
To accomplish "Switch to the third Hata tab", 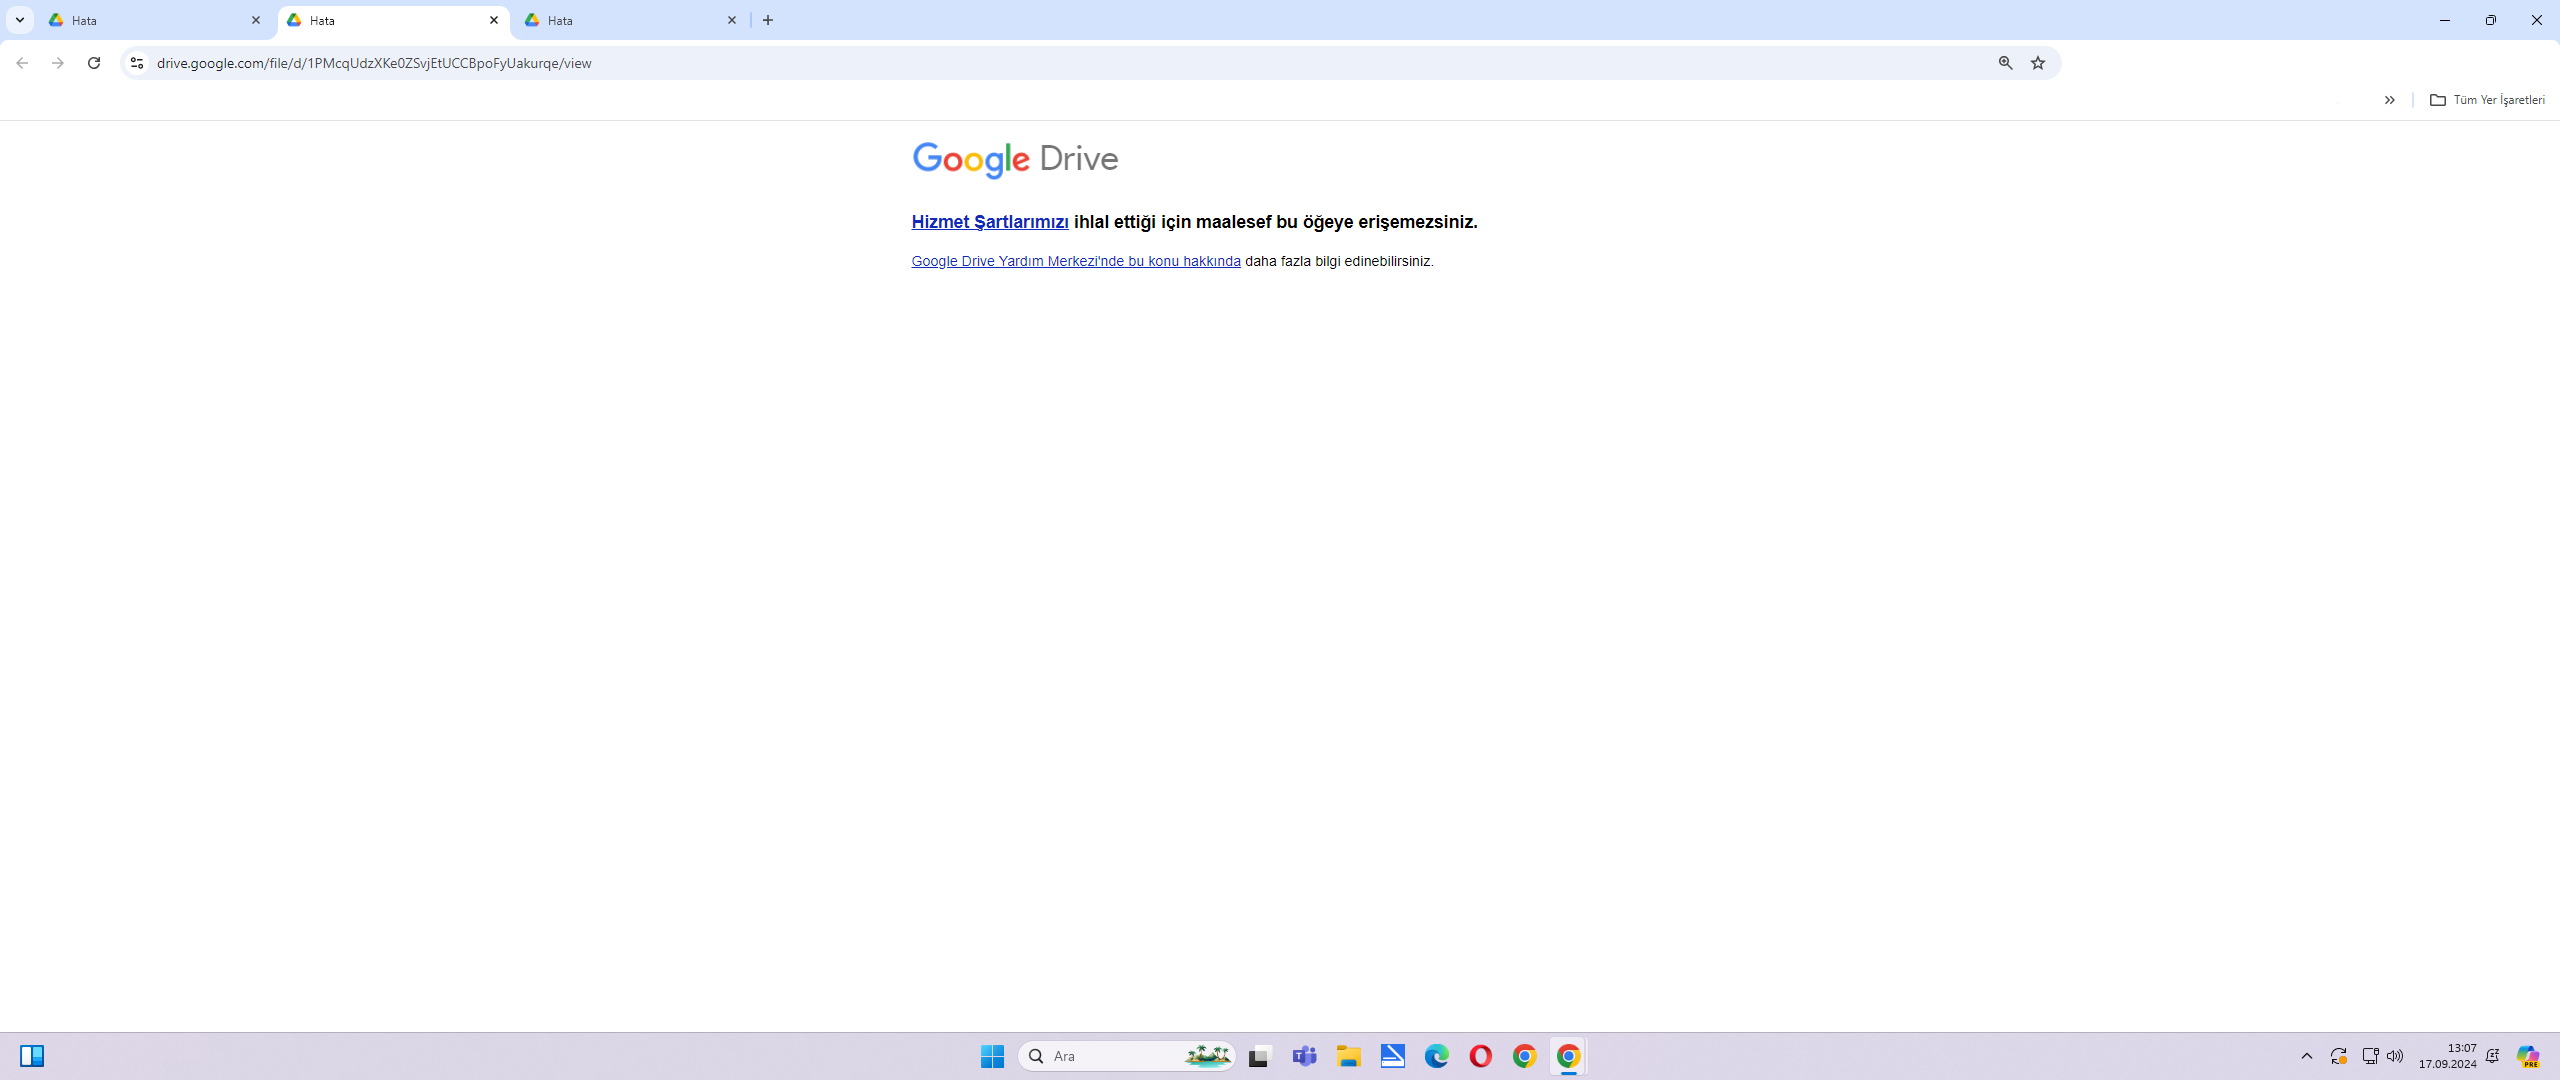I will click(631, 20).
